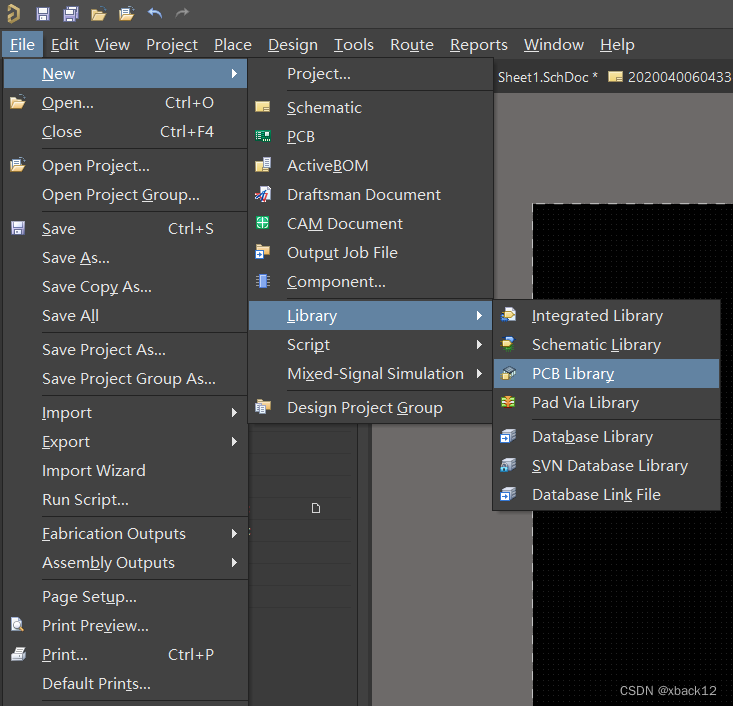Open the Reports menu
The height and width of the screenshot is (706, 733).
(479, 45)
